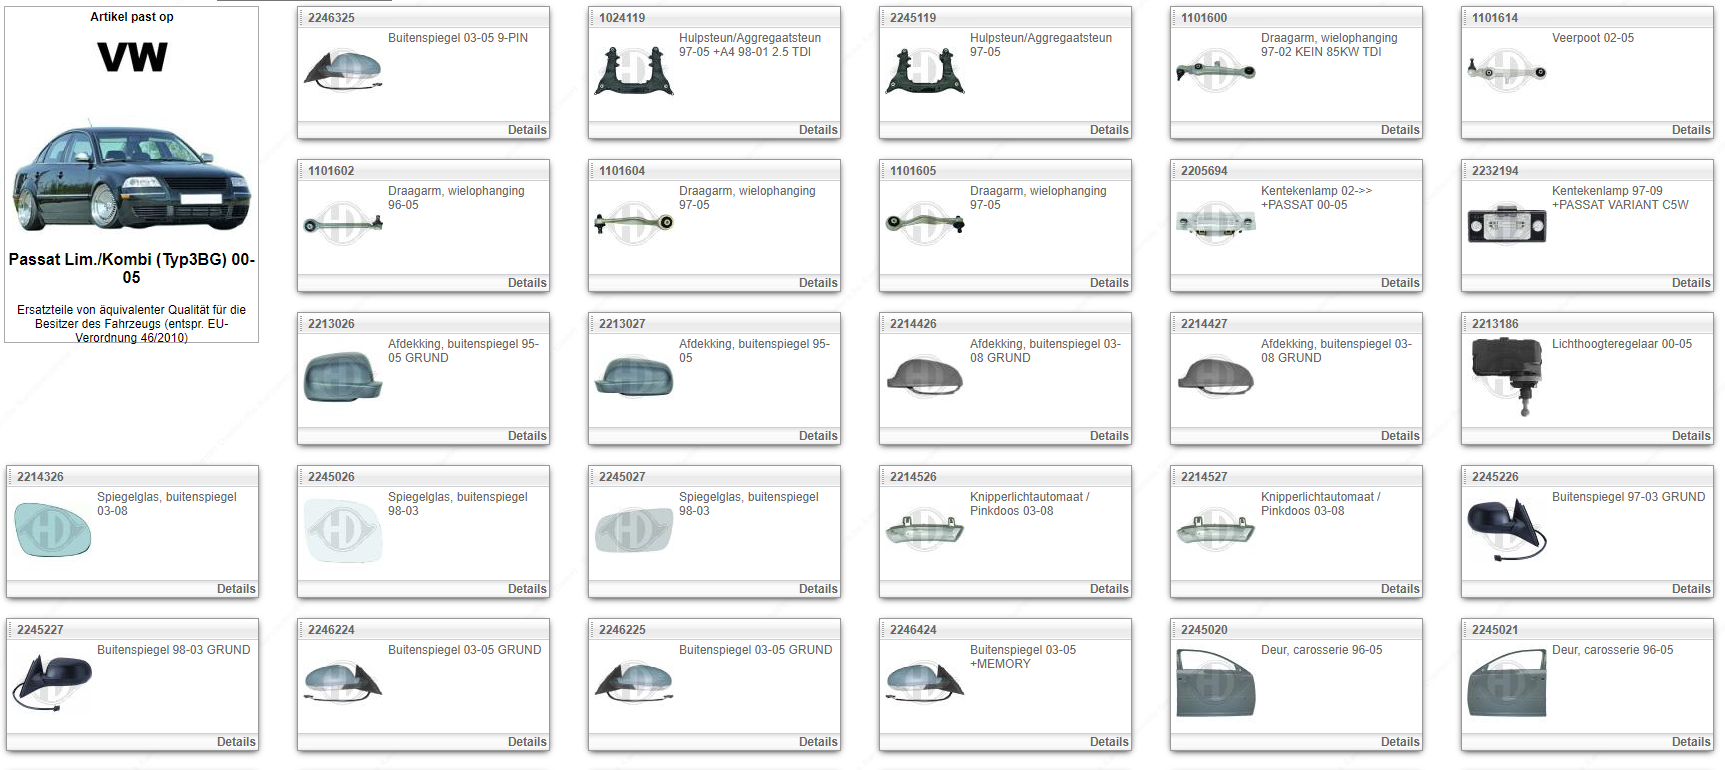Open Details for Veerpoot 02-05 part 1101614
The image size is (1725, 770).
click(x=1690, y=130)
